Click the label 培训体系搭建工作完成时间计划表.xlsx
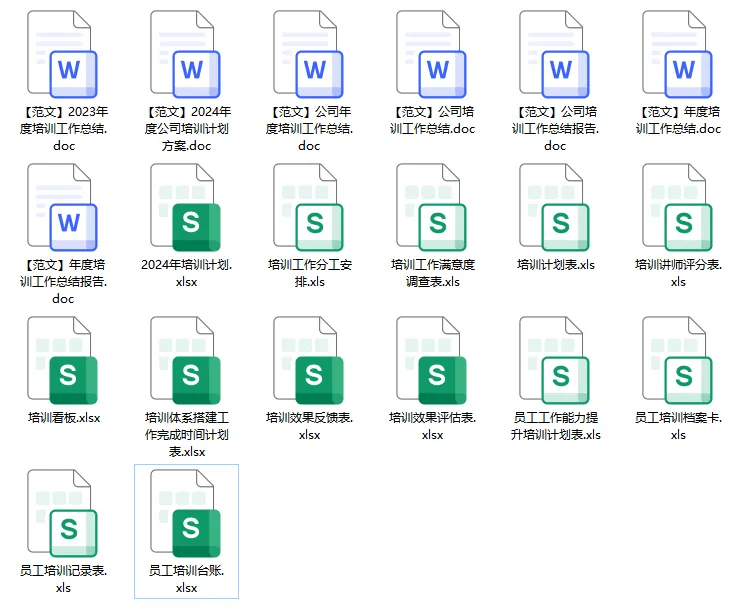Image resolution: width=730 pixels, height=611 pixels. pyautogui.click(x=187, y=434)
